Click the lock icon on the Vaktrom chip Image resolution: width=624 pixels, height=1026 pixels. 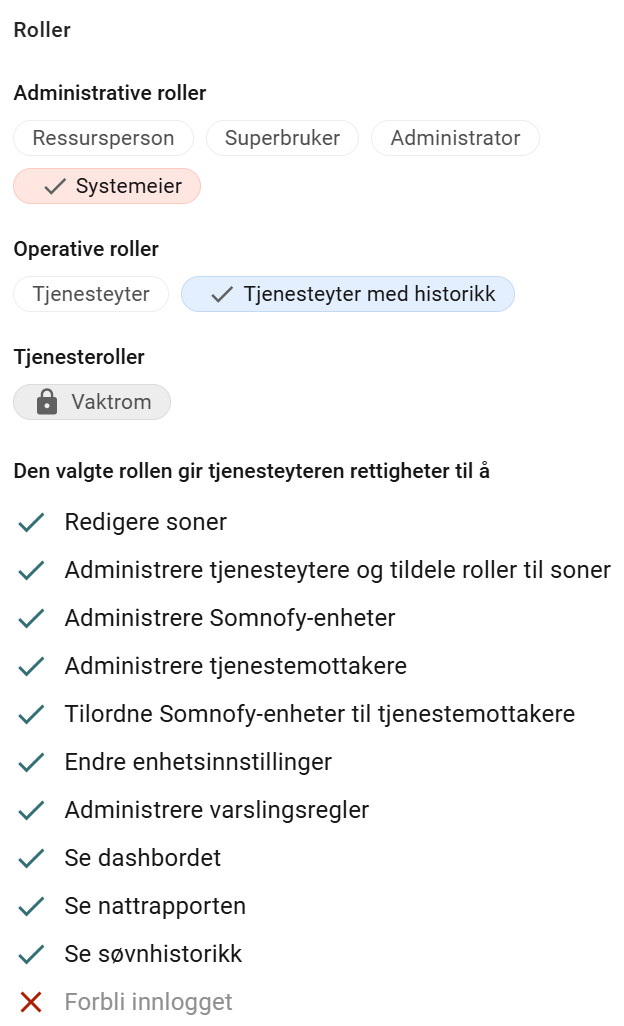[46, 402]
